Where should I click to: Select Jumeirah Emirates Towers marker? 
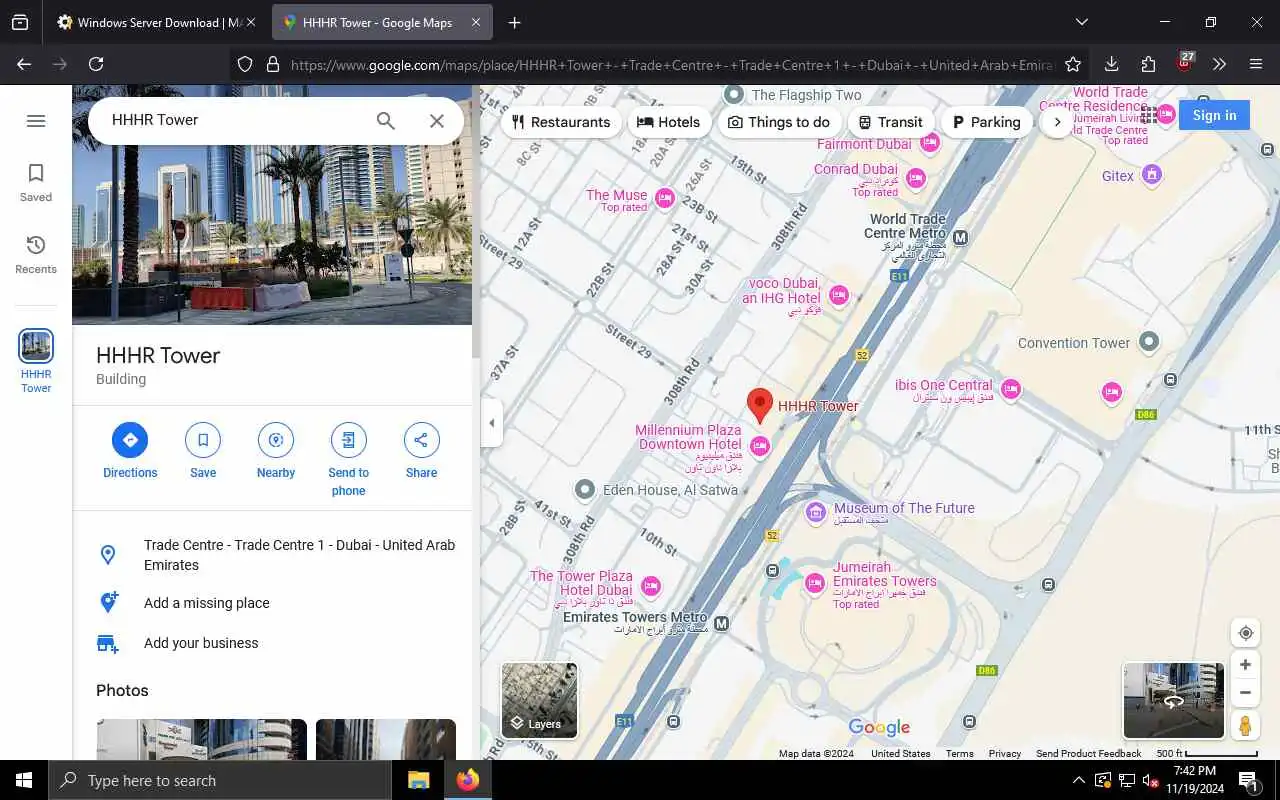pyautogui.click(x=815, y=582)
